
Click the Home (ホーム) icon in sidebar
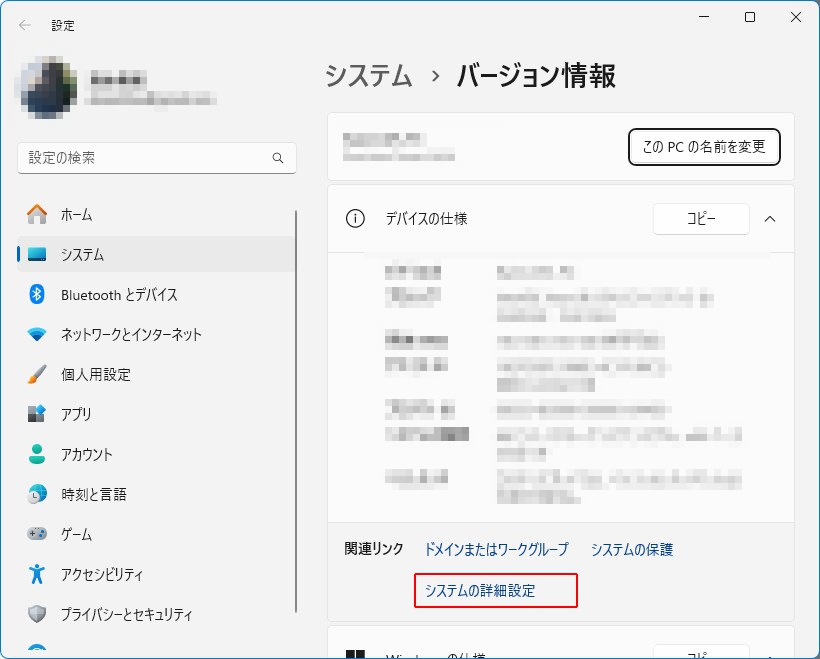(x=37, y=214)
